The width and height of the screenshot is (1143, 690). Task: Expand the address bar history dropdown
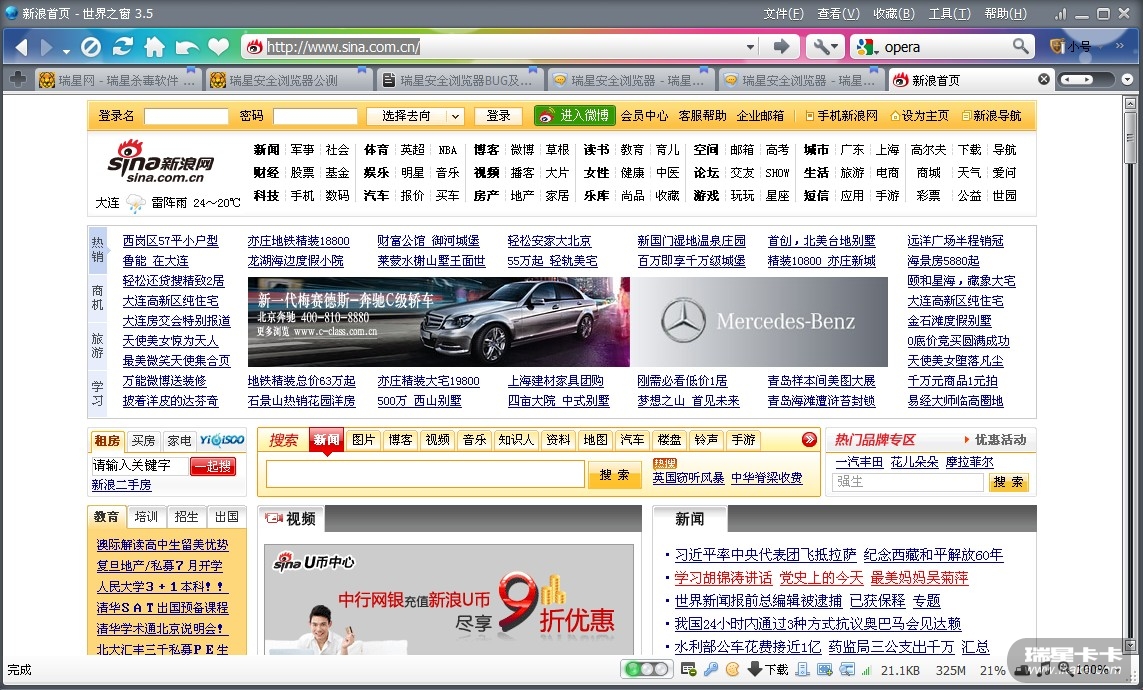750,47
